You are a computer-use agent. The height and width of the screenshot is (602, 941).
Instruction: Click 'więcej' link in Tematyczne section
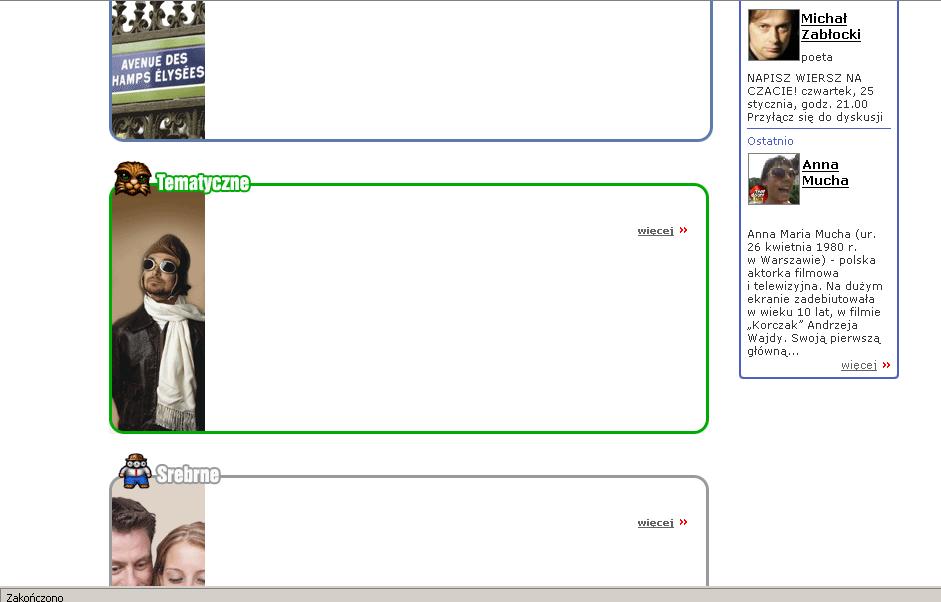click(655, 231)
